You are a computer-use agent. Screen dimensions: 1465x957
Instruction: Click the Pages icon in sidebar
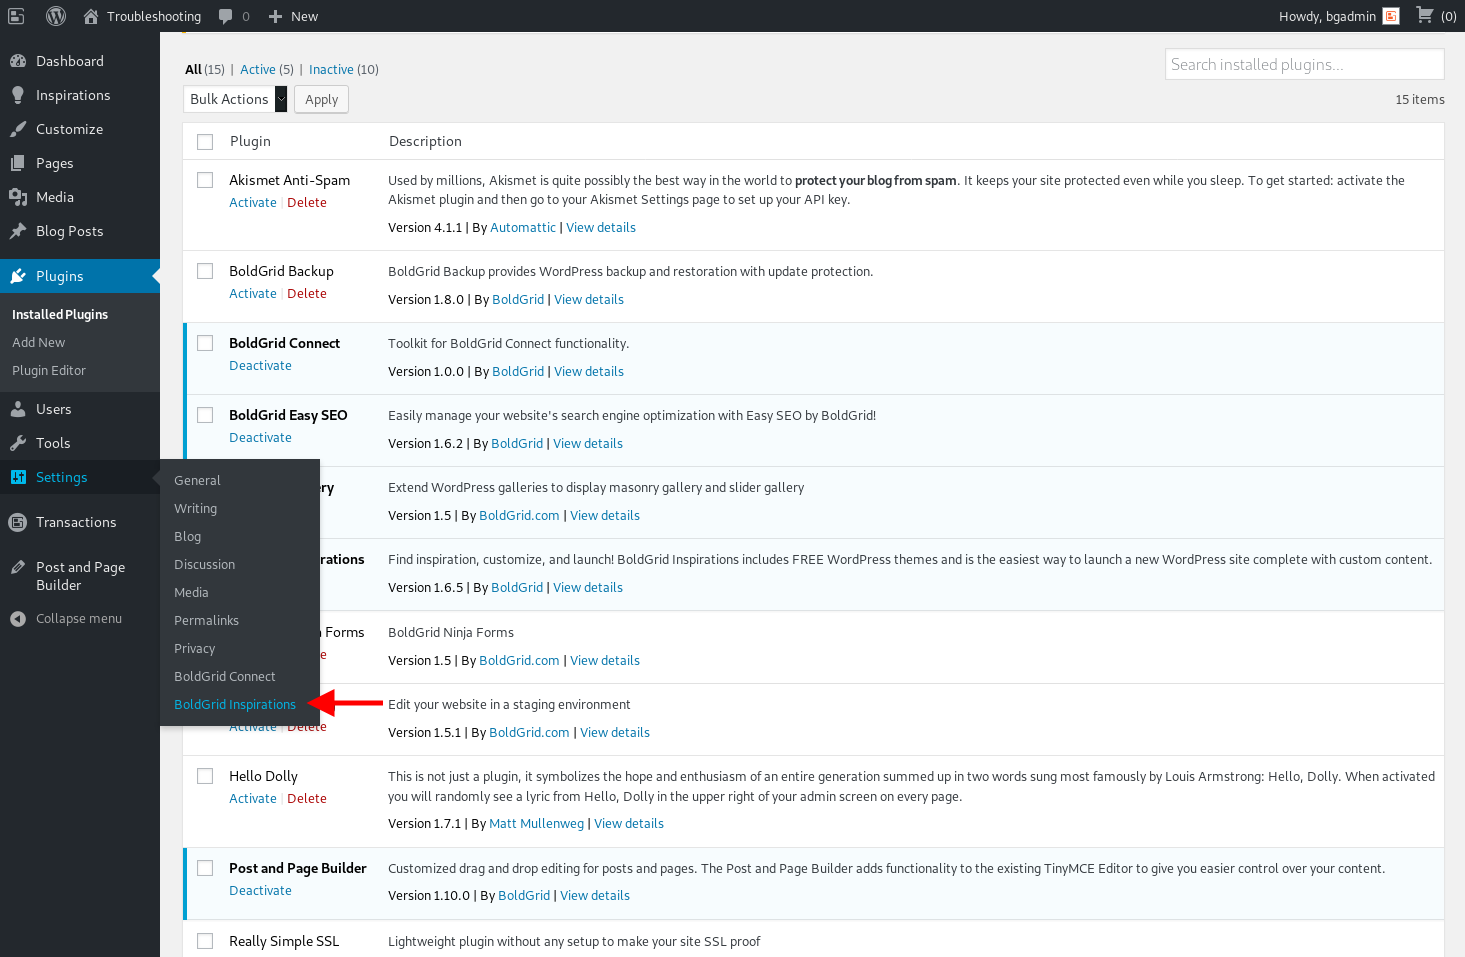pyautogui.click(x=18, y=163)
